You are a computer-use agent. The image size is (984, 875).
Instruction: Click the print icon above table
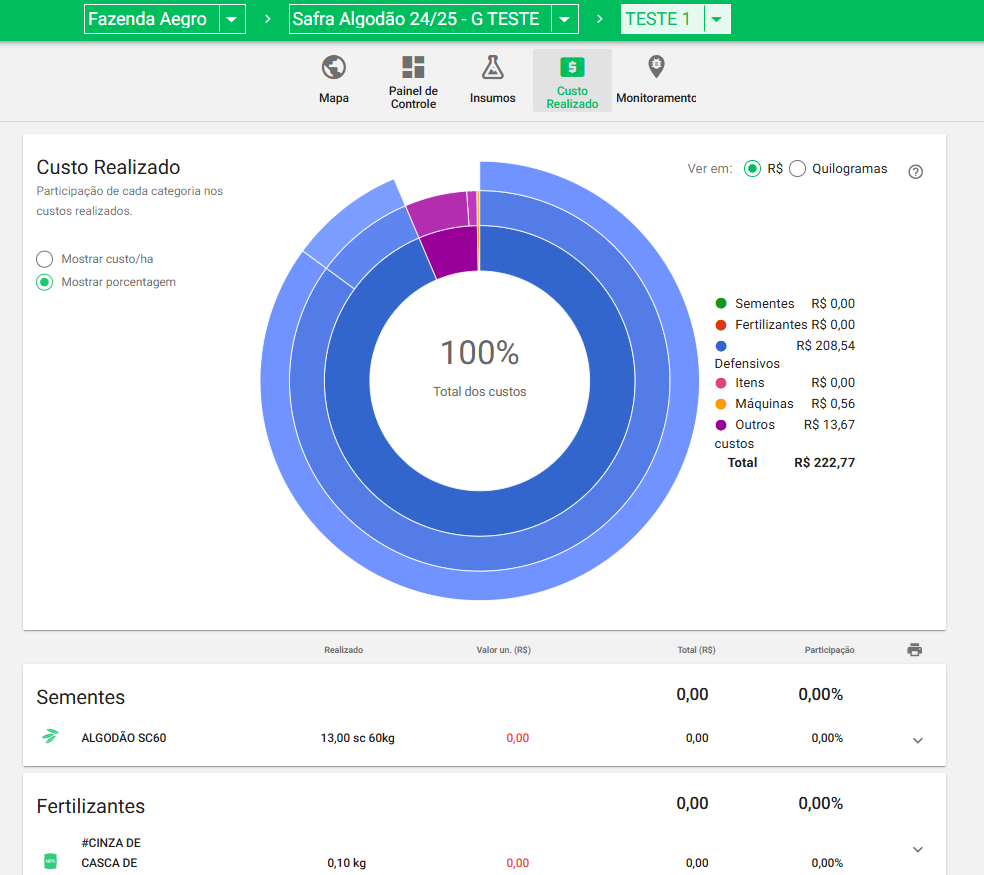tap(914, 650)
